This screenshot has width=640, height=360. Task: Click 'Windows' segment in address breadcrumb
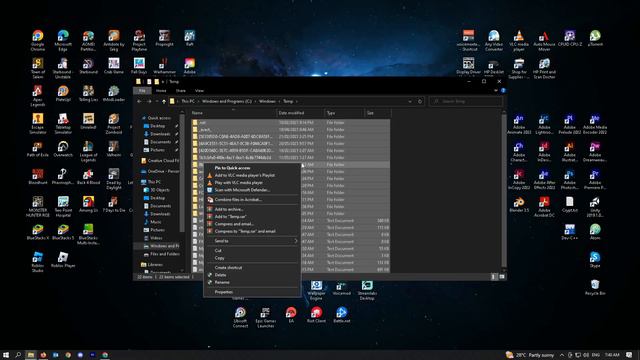[x=267, y=101]
